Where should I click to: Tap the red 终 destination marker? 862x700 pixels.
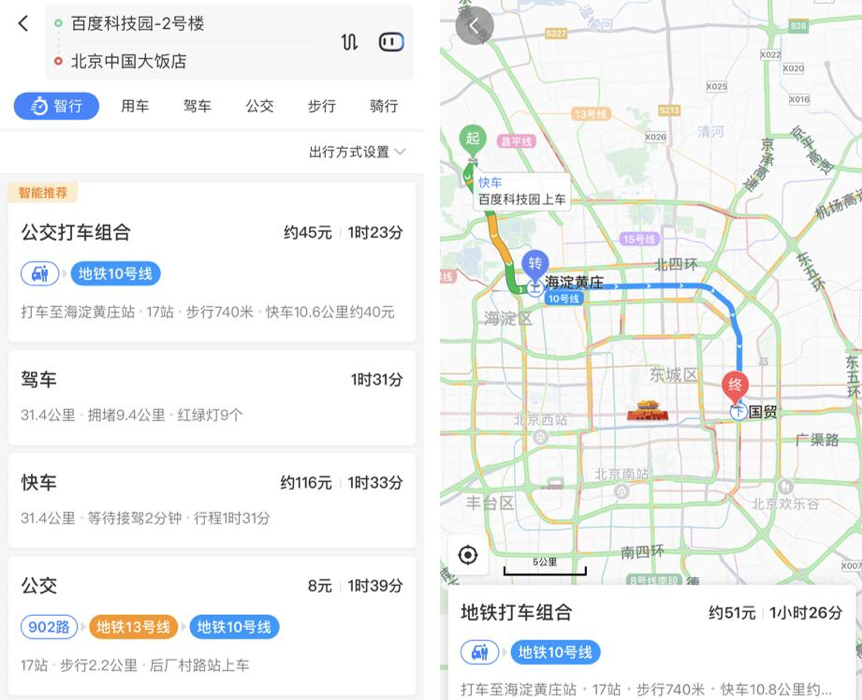pos(735,387)
